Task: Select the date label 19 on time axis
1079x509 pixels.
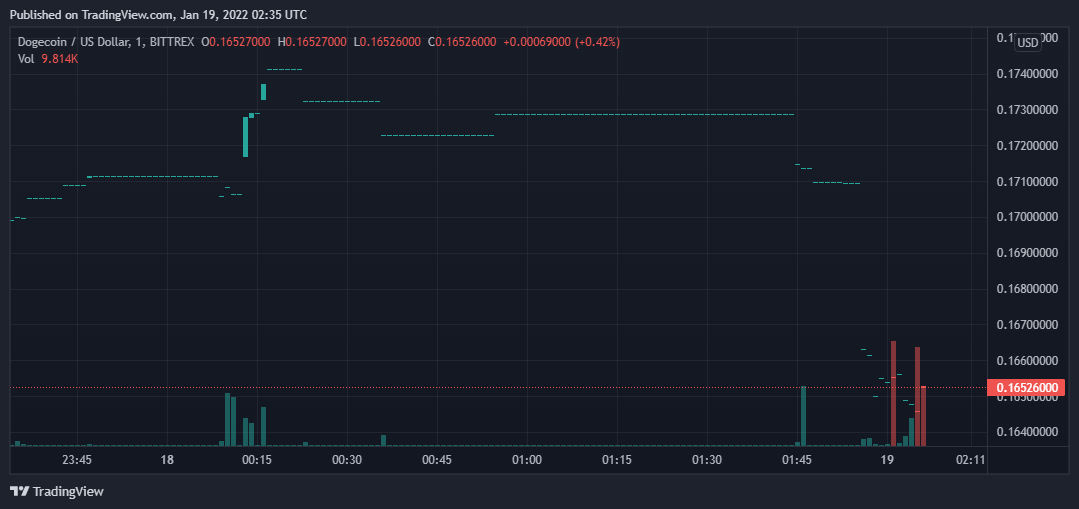Action: (x=886, y=460)
